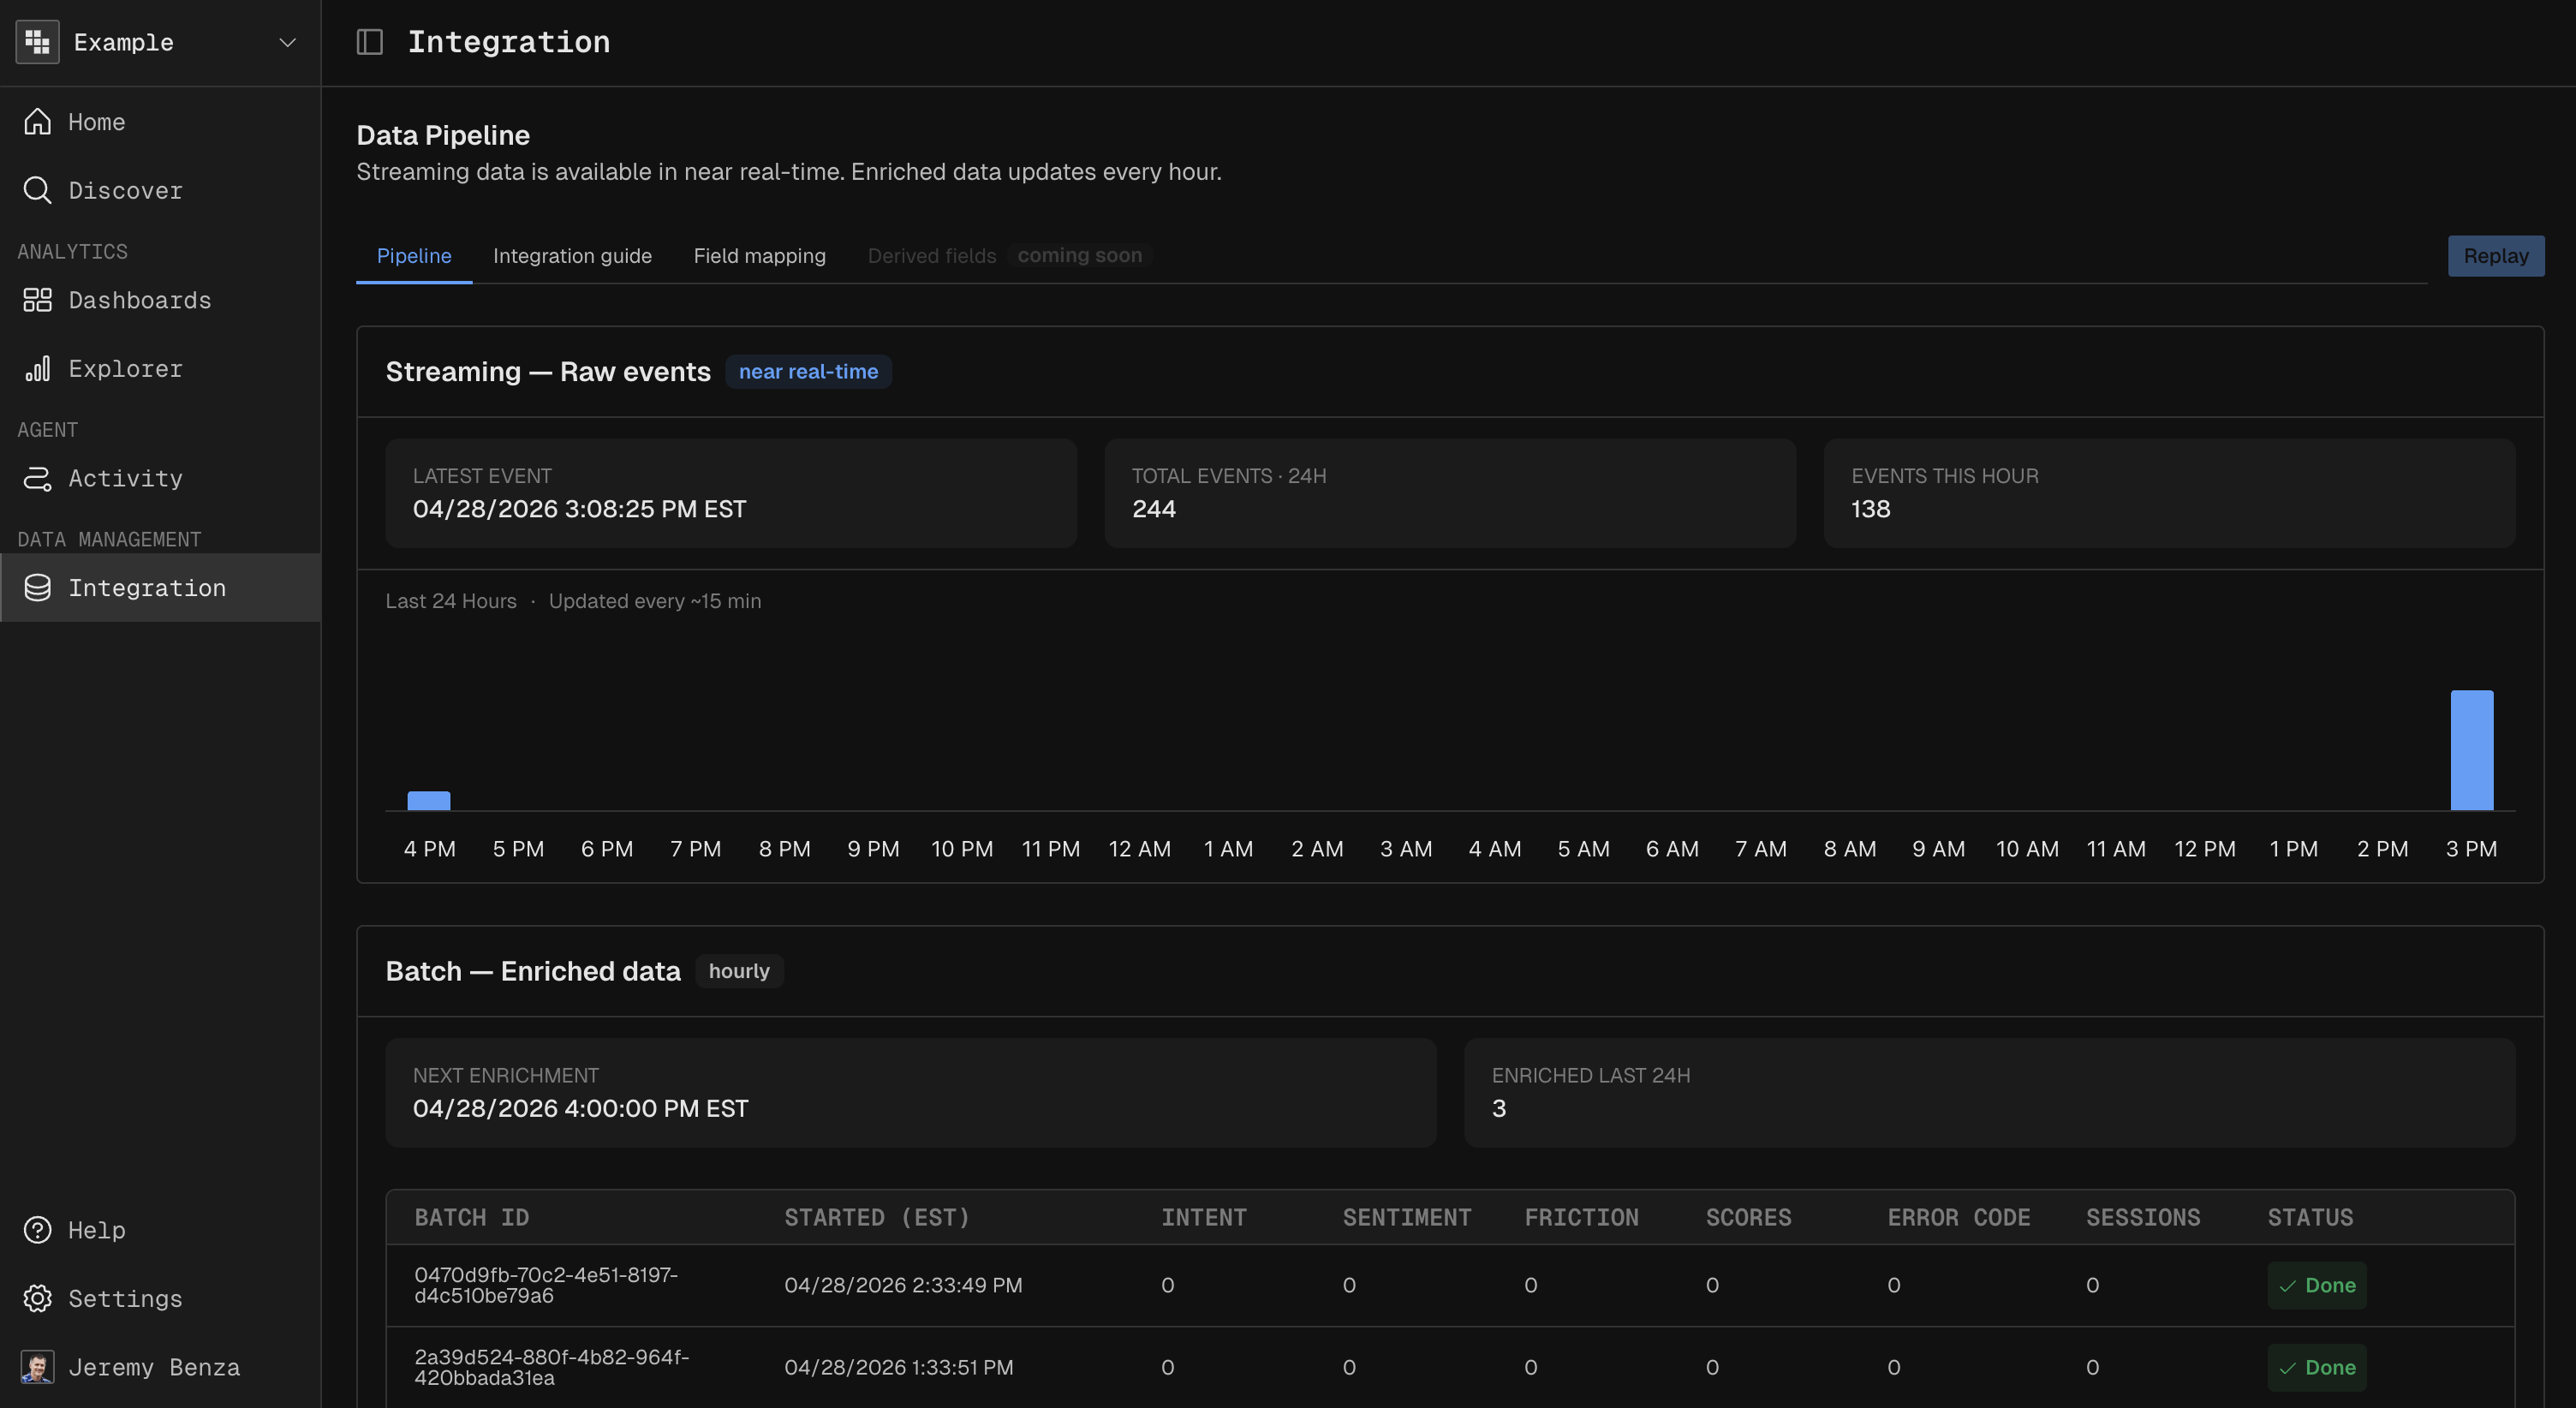Open Discover via magnifier icon
The height and width of the screenshot is (1408, 2576).
[37, 190]
